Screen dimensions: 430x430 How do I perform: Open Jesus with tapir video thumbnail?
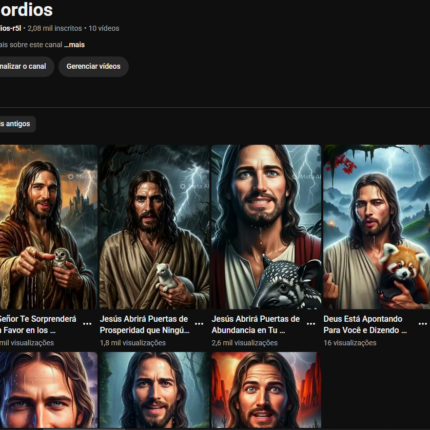pos(266,227)
